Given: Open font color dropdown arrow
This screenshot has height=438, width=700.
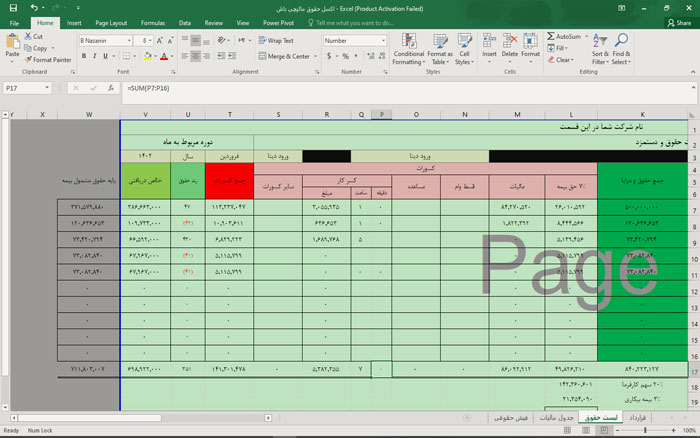Looking at the screenshot, I should click(172, 56).
